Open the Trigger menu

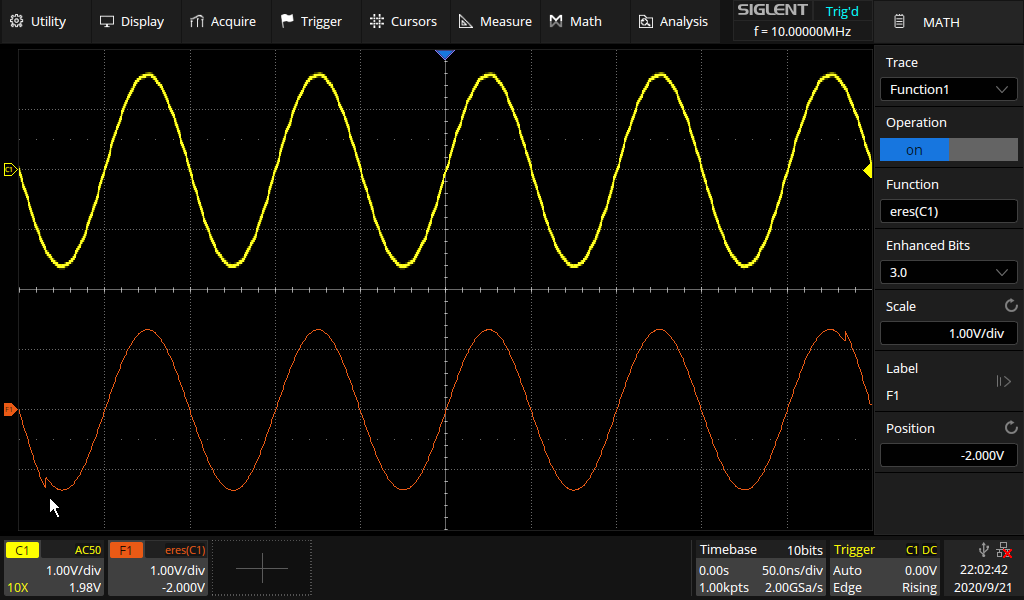[311, 22]
